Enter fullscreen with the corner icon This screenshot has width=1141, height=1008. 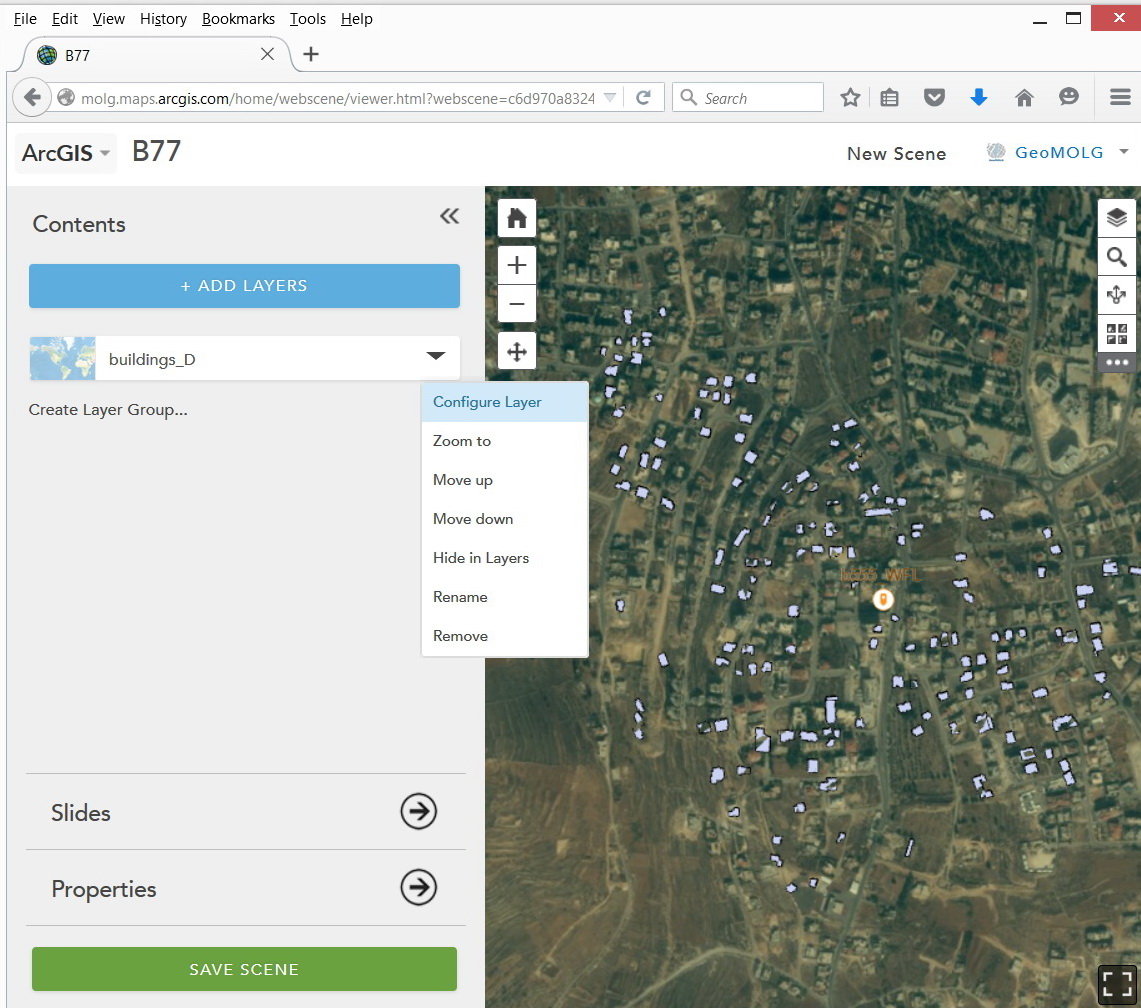pyautogui.click(x=1117, y=984)
